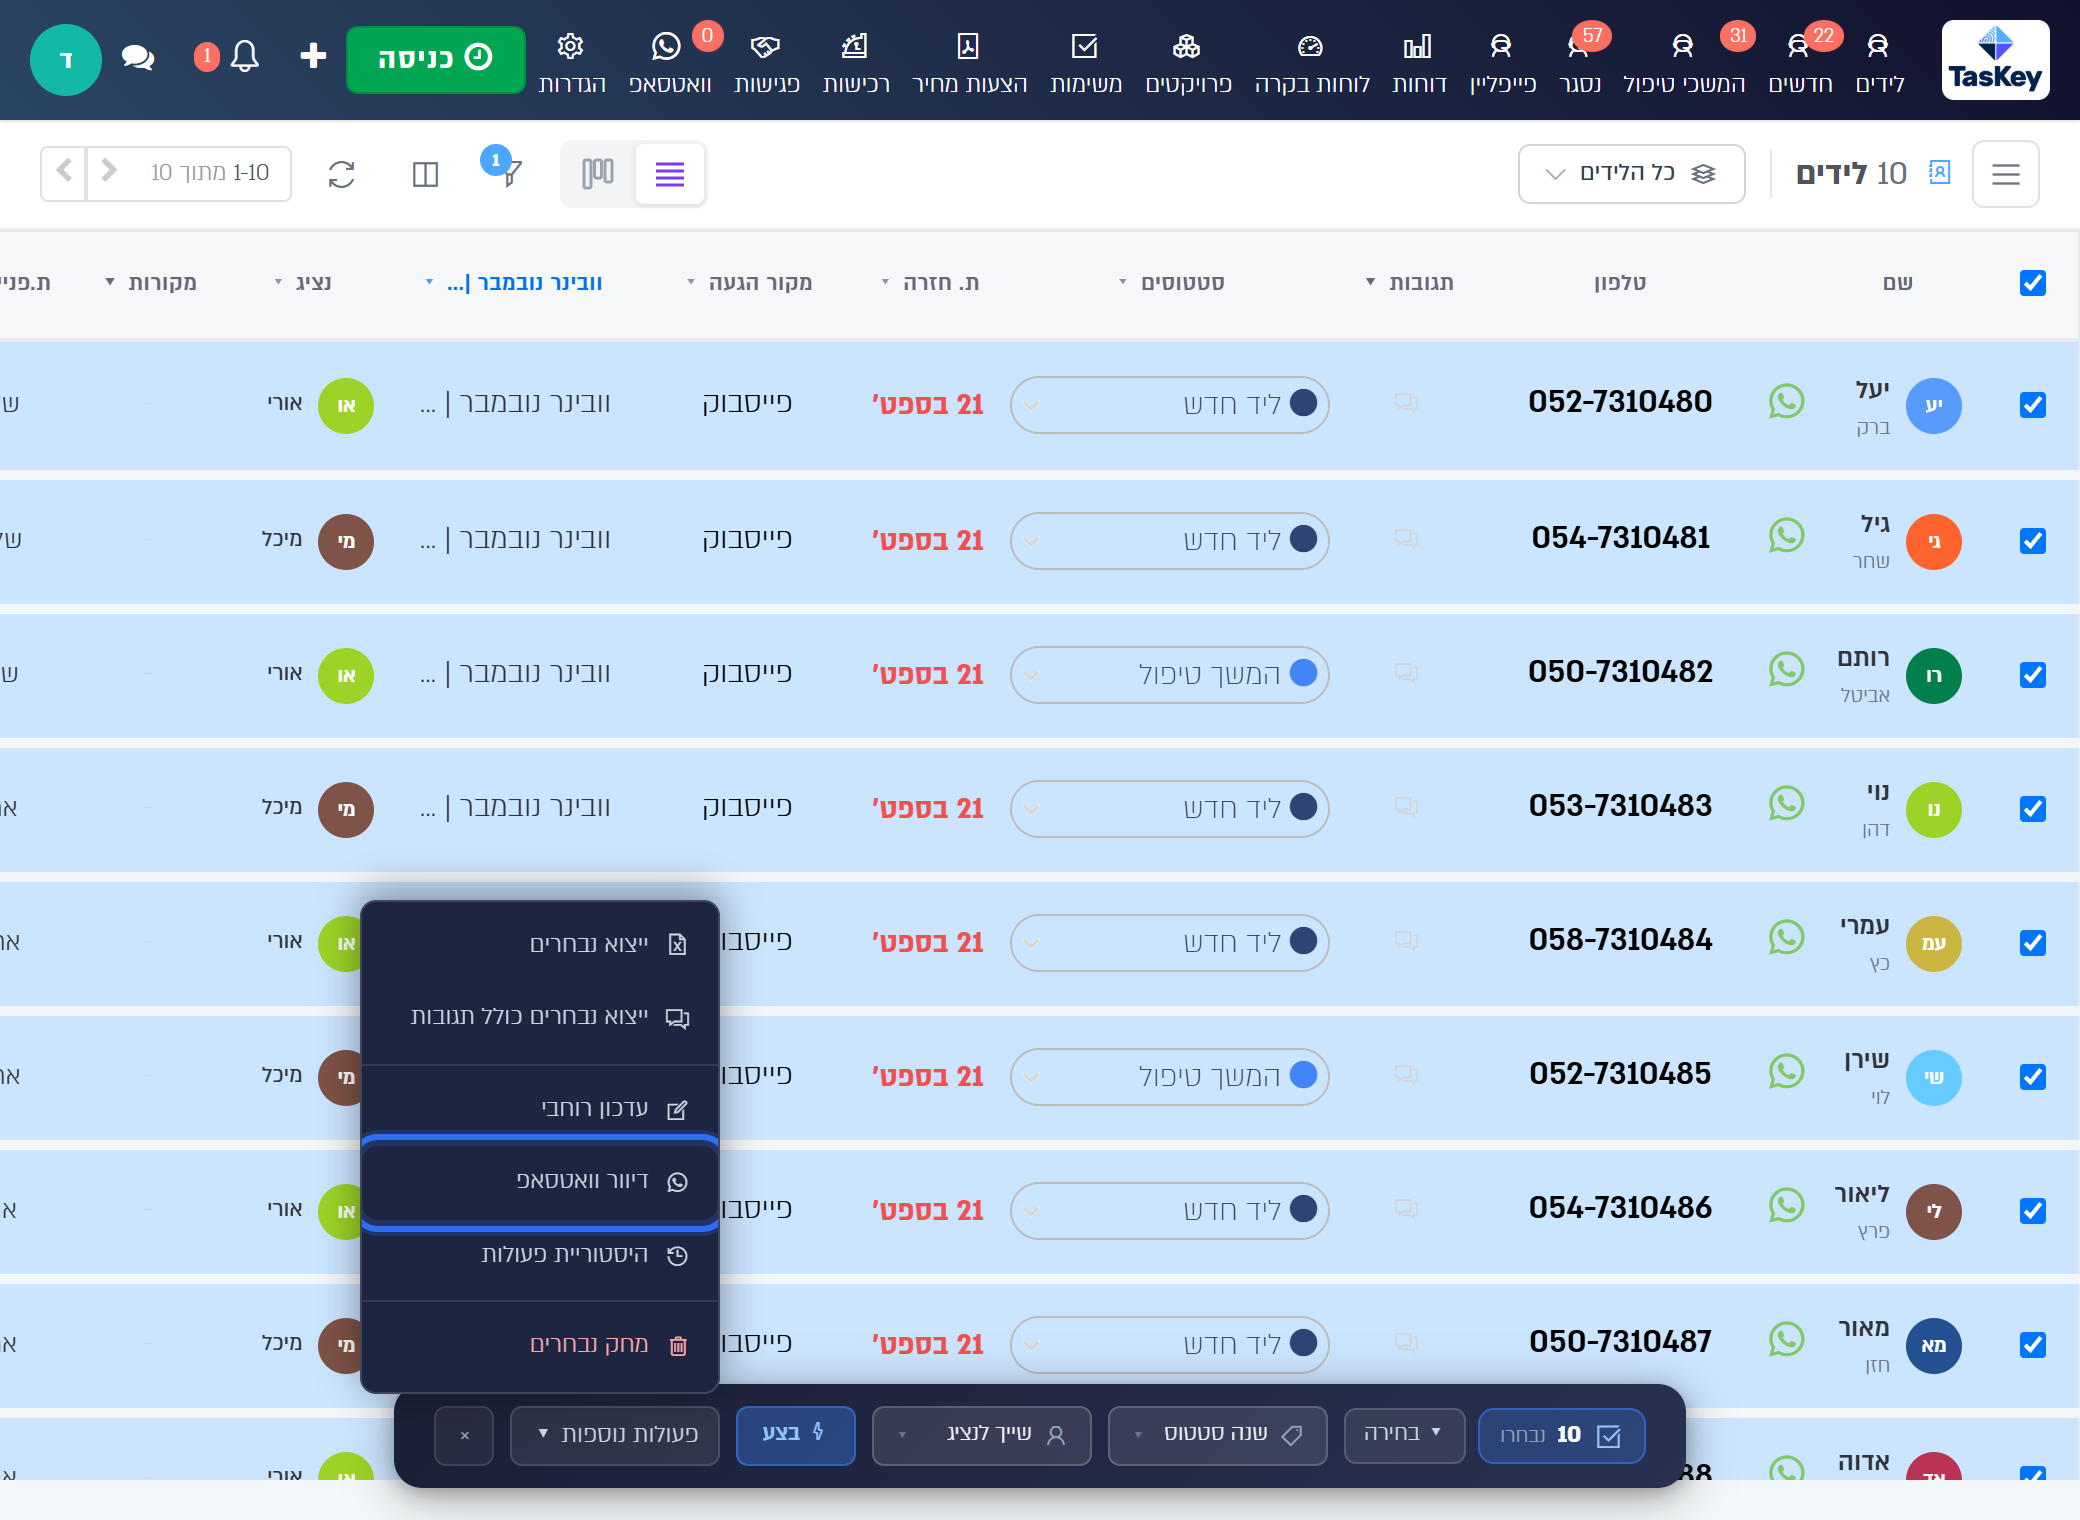Click the פעולות נוספות button
The height and width of the screenshot is (1520, 2080).
[615, 1435]
